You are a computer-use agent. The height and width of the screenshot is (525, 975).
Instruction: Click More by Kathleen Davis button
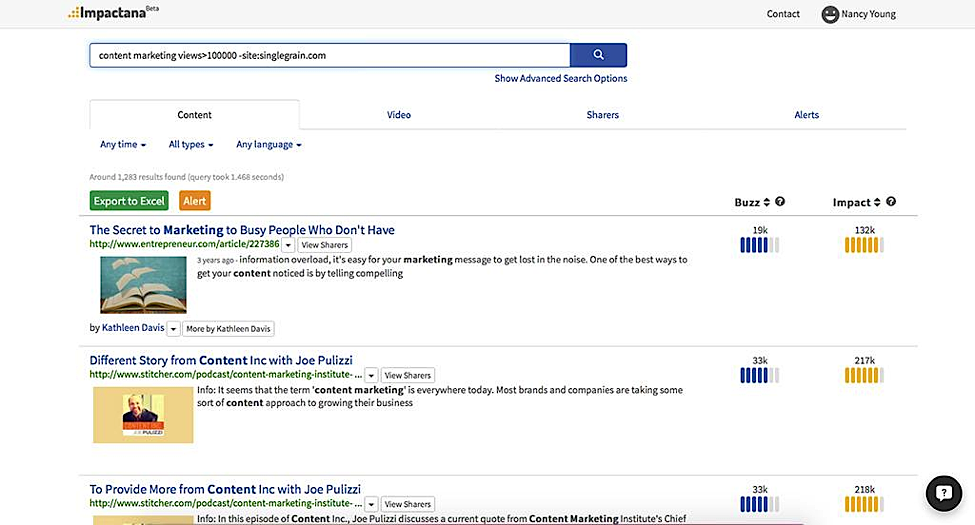(228, 328)
